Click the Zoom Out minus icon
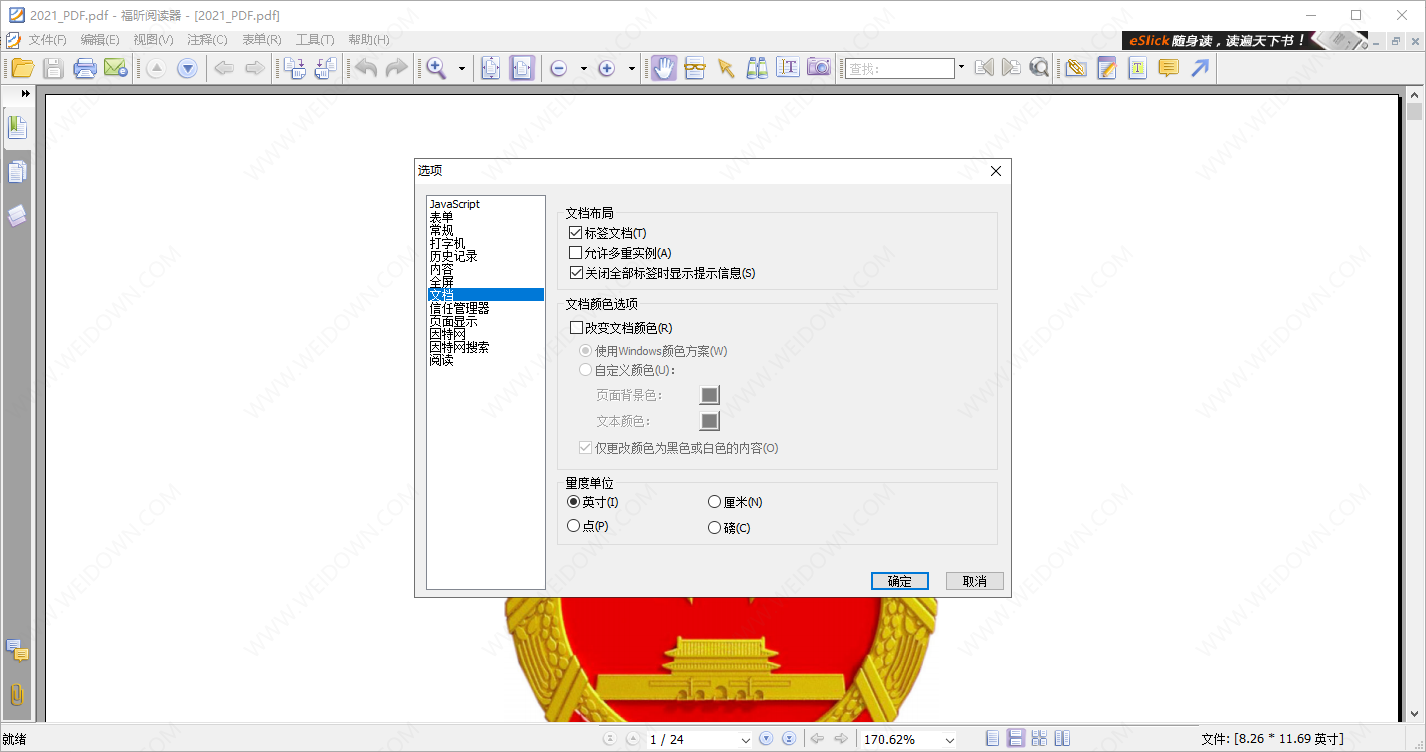 coord(559,68)
